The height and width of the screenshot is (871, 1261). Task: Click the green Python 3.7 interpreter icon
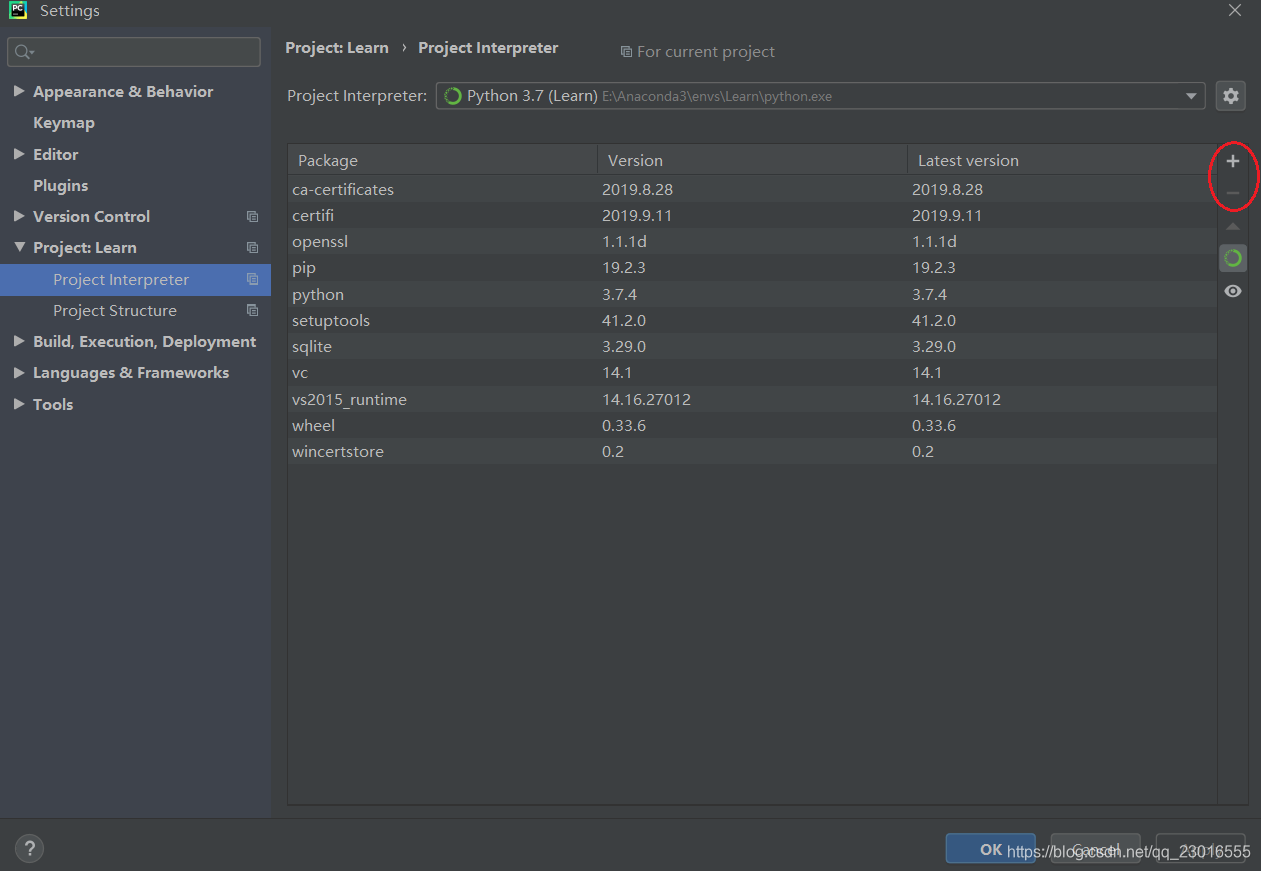pyautogui.click(x=452, y=96)
